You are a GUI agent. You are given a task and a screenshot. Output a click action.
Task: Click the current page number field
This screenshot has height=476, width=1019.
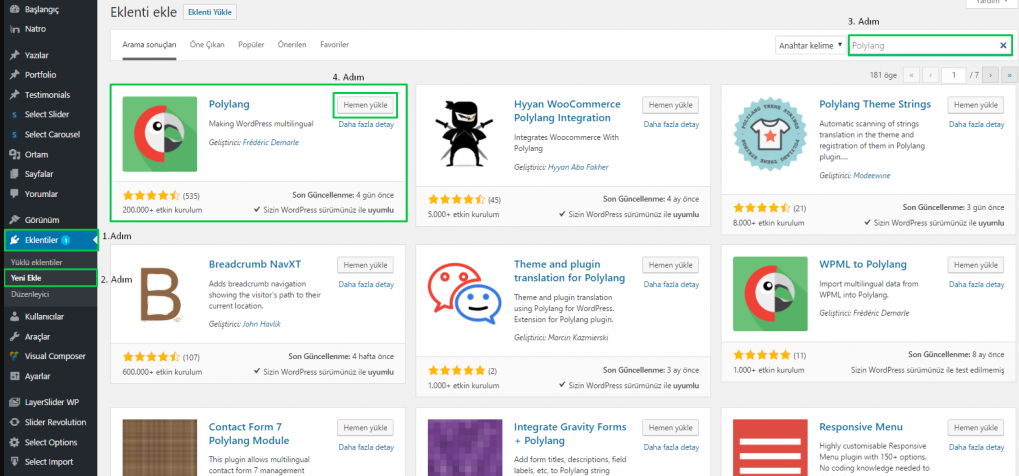954,75
